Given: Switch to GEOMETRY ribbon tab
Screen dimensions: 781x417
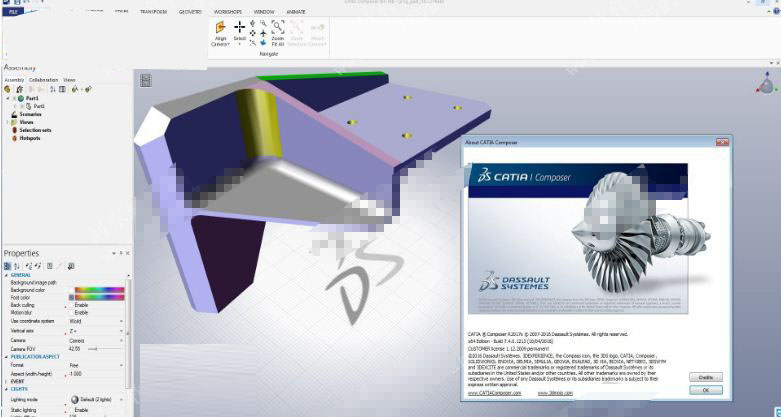Looking at the screenshot, I should 190,11.
